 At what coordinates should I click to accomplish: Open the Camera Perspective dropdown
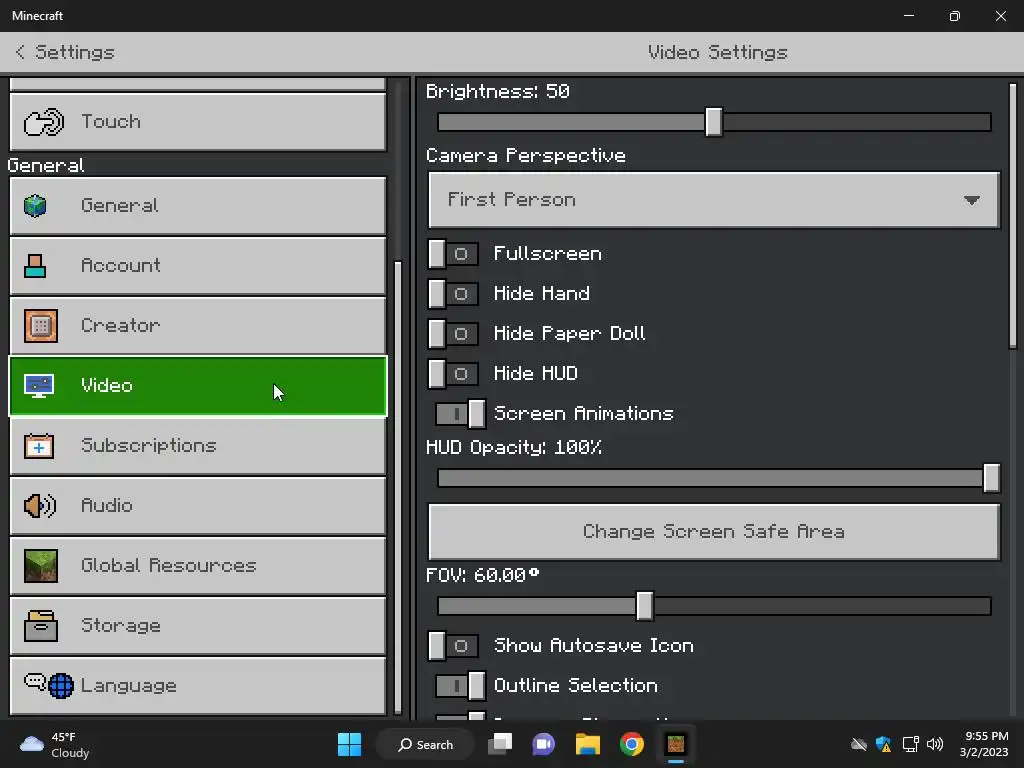(714, 200)
